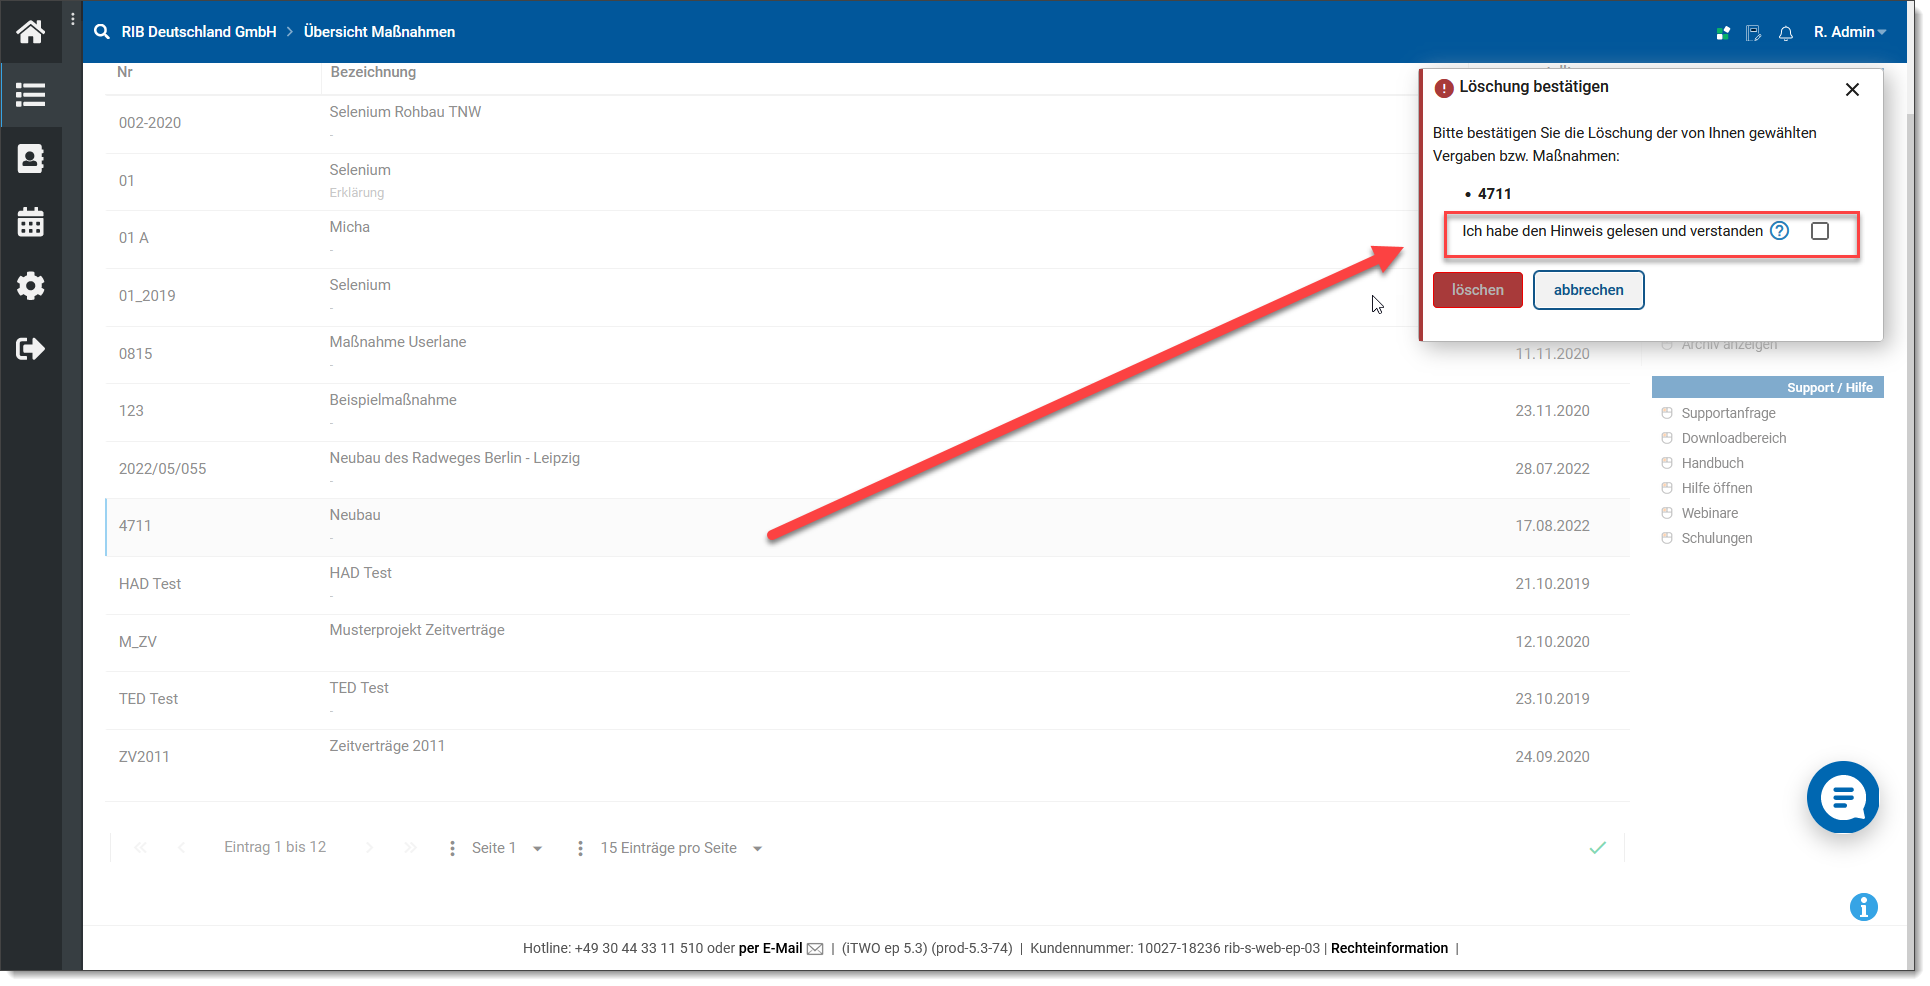Open the Handbuch menu entry
Screen dimensions: 1930x986
pos(1712,463)
